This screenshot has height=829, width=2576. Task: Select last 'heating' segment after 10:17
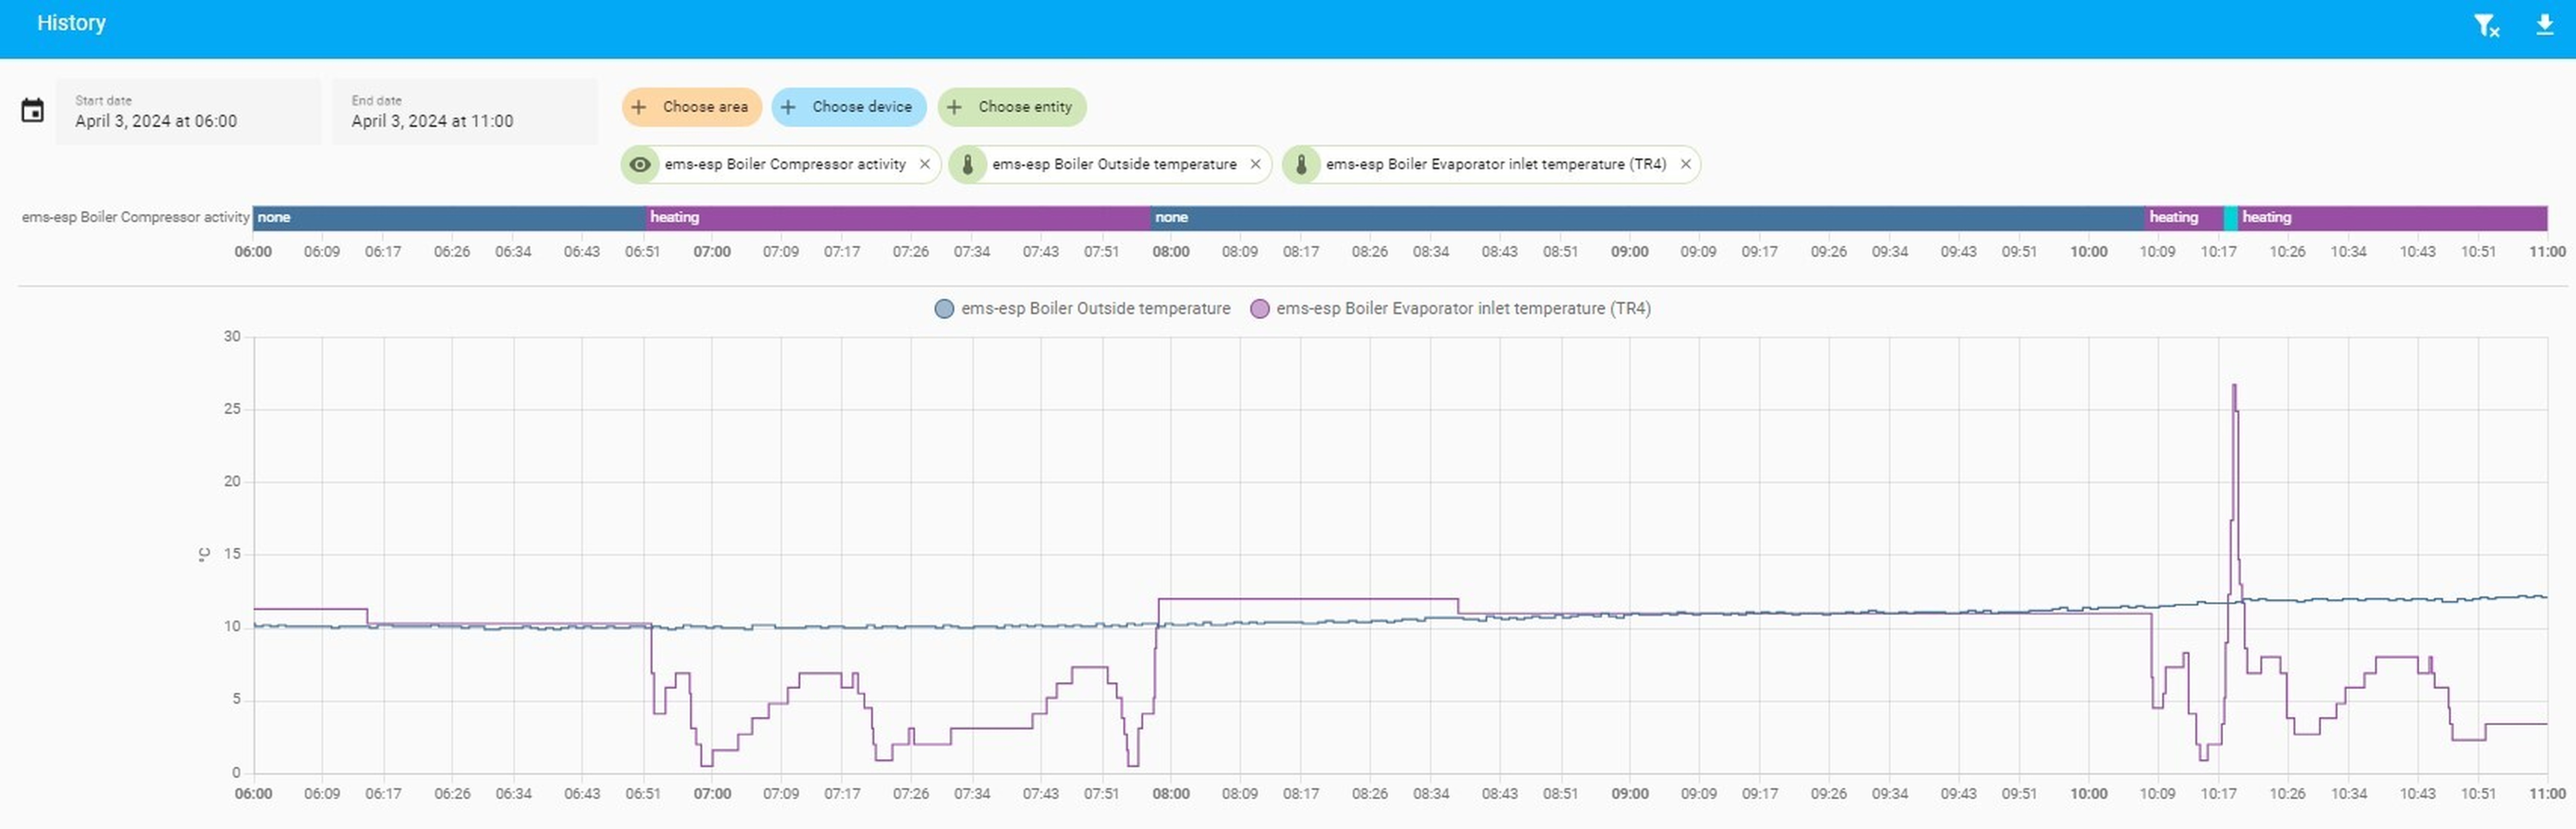(2392, 218)
